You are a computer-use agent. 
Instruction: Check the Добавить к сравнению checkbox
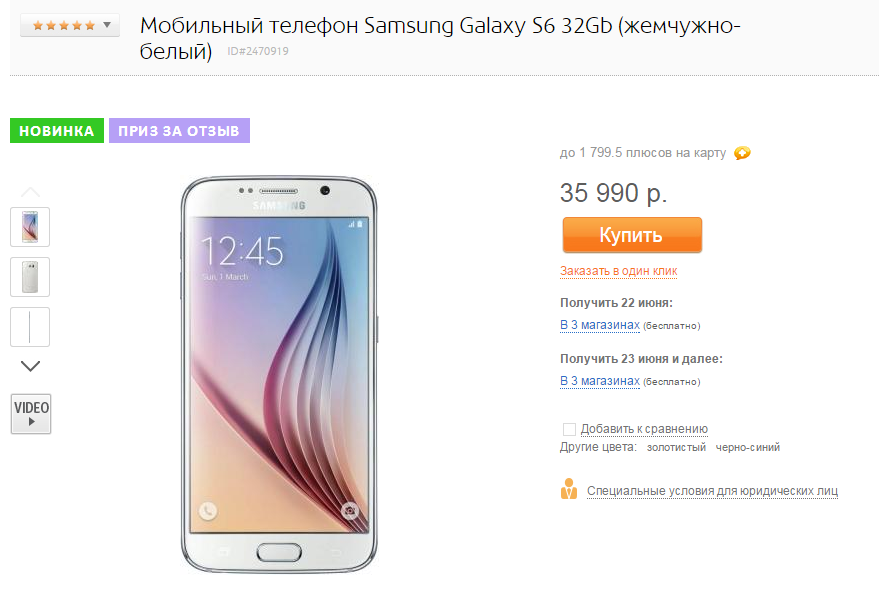click(x=569, y=429)
